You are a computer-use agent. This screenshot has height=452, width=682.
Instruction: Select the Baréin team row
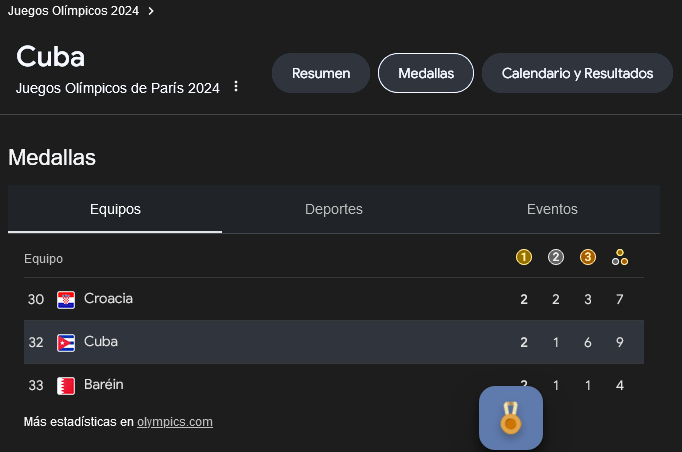point(334,385)
